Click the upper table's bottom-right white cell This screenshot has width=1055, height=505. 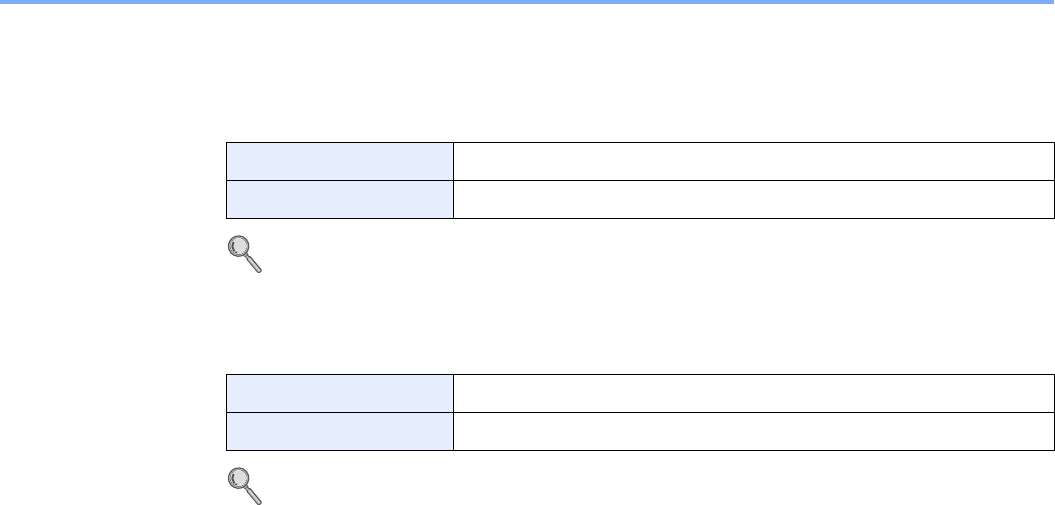coord(754,199)
